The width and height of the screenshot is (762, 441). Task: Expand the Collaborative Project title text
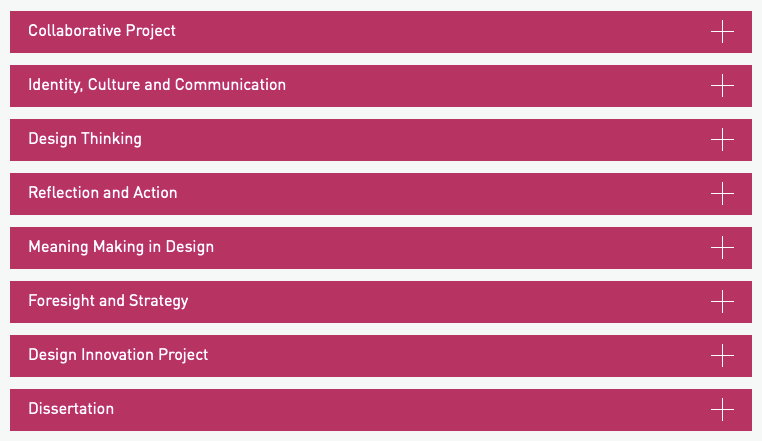click(x=102, y=31)
